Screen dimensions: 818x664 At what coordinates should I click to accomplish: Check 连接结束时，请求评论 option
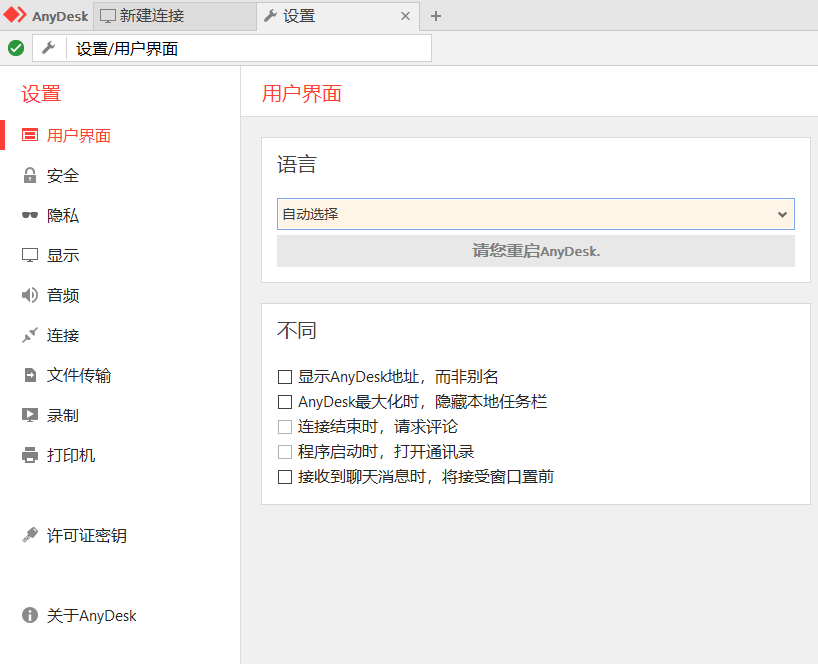pyautogui.click(x=285, y=427)
